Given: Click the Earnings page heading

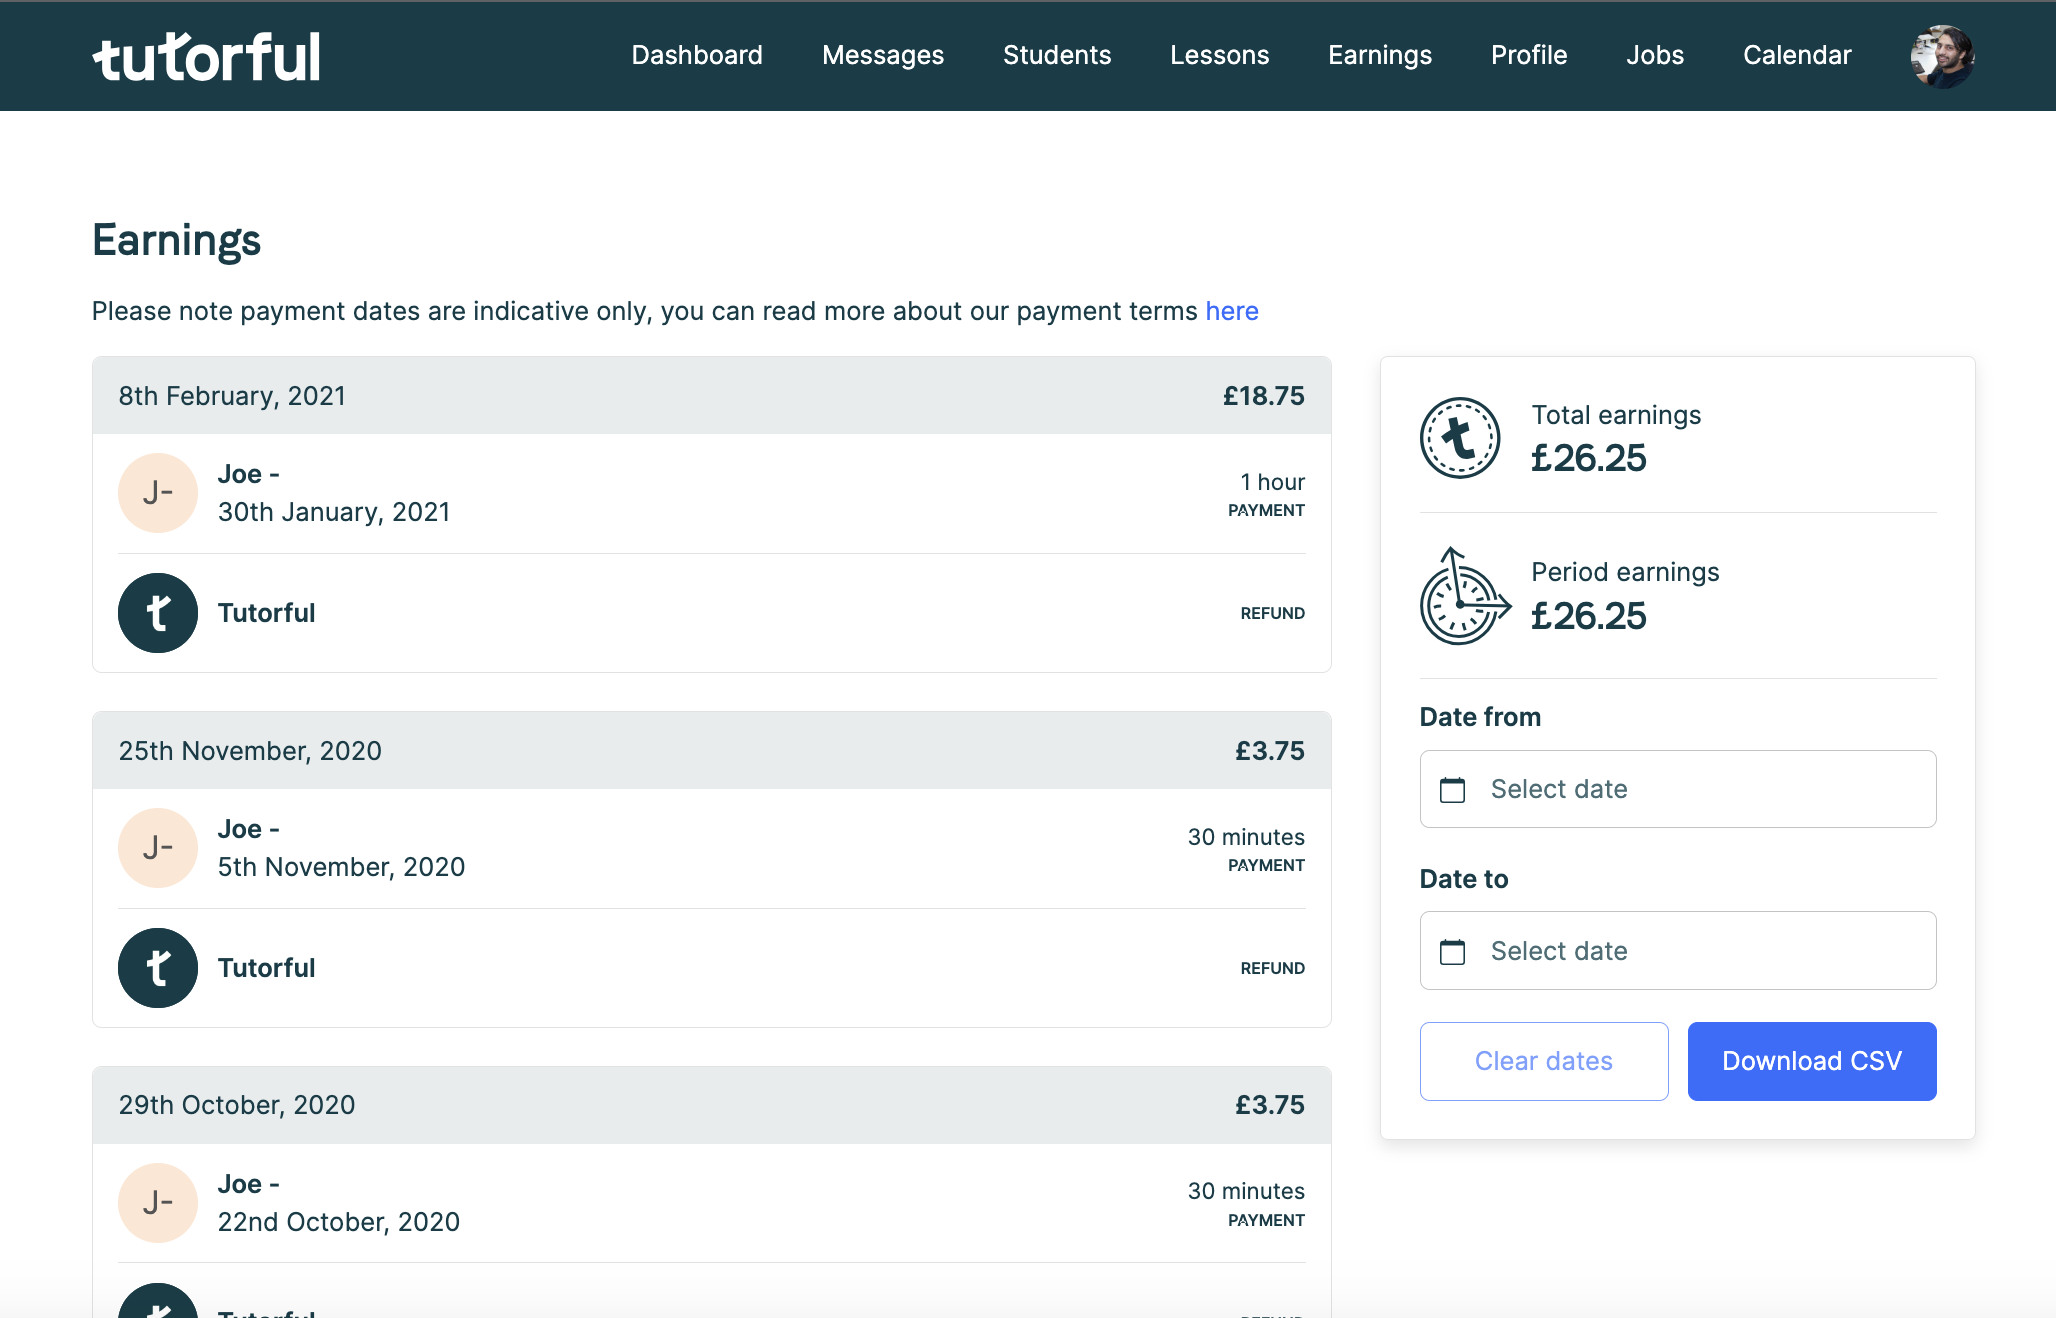Looking at the screenshot, I should tap(177, 241).
